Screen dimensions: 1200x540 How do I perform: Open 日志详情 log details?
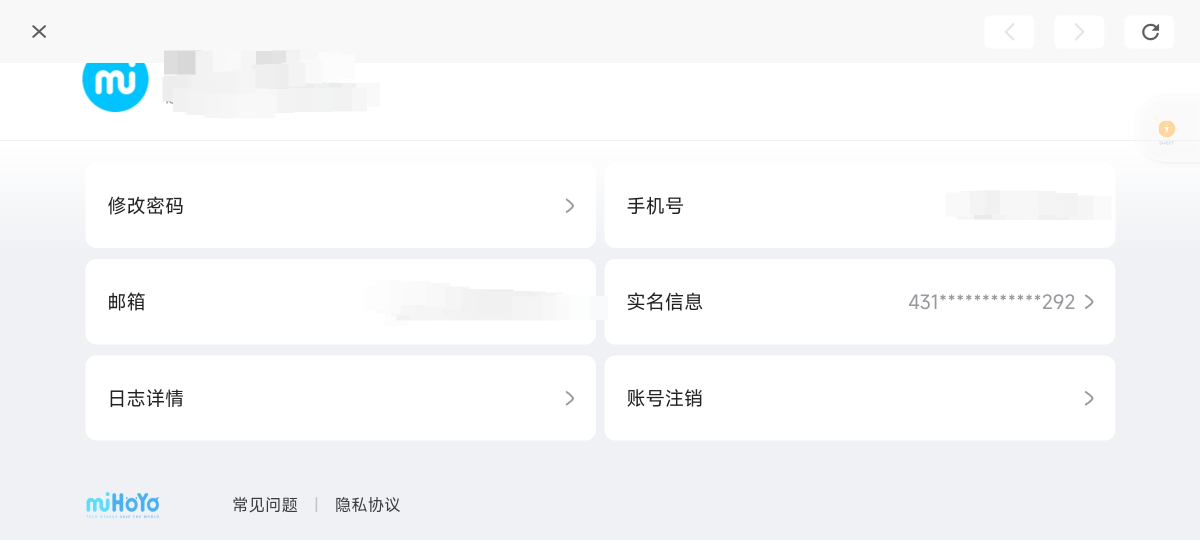point(340,398)
